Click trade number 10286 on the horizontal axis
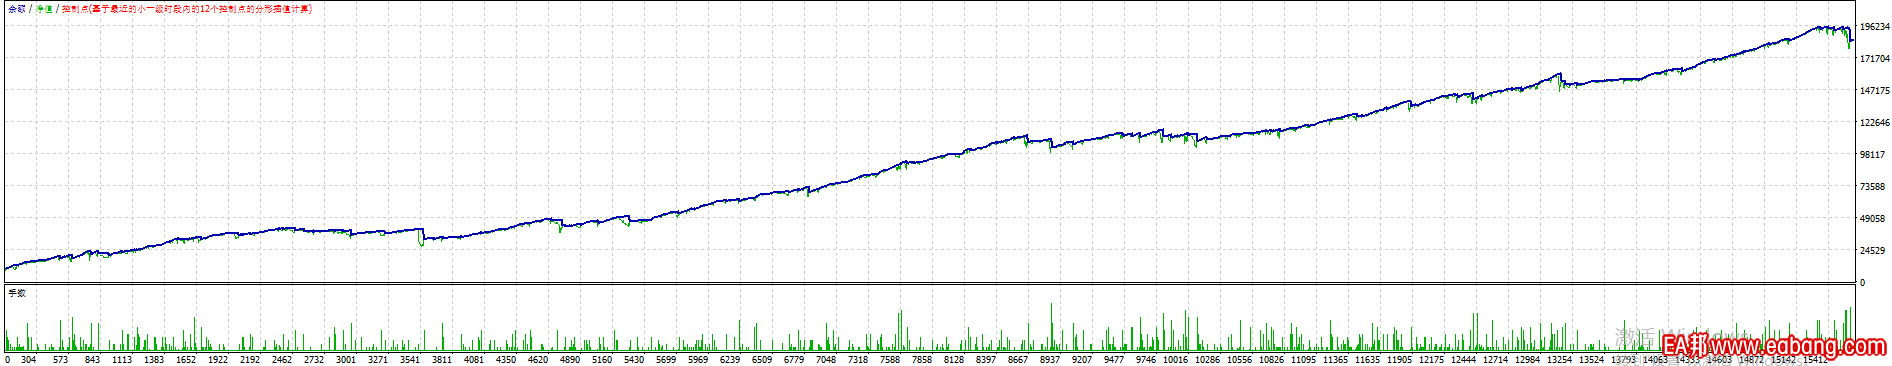Viewport: 1892px width, 366px height. tap(1208, 359)
